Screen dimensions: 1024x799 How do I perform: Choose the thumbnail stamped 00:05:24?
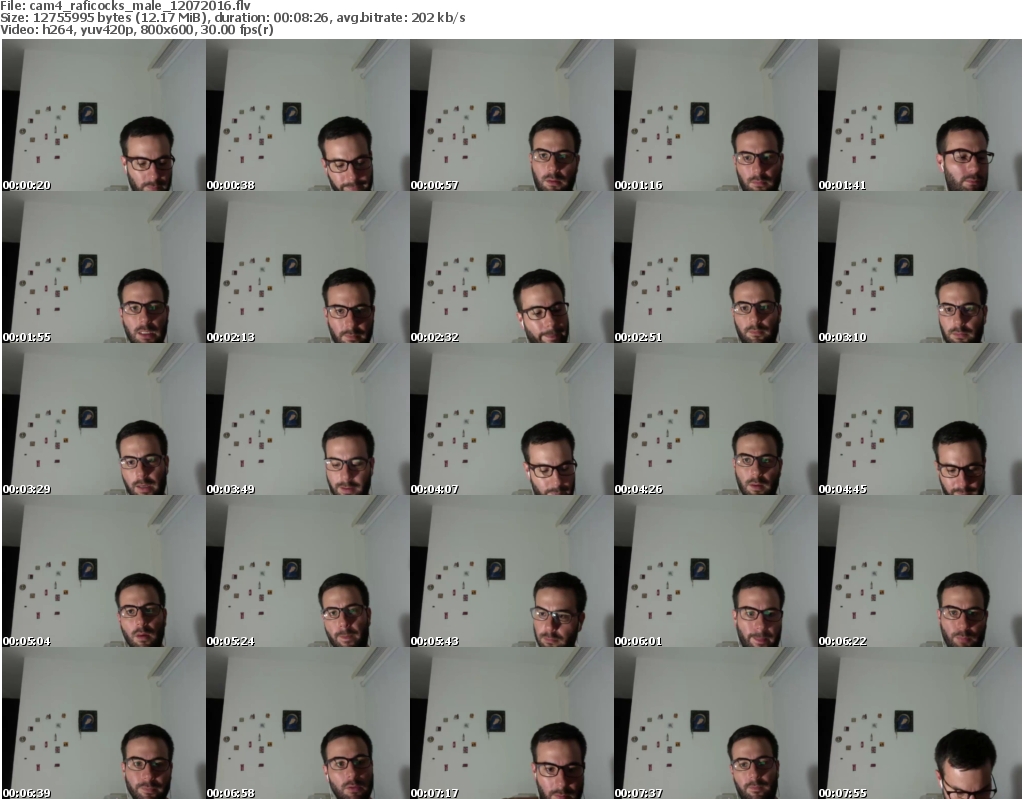tap(308, 571)
